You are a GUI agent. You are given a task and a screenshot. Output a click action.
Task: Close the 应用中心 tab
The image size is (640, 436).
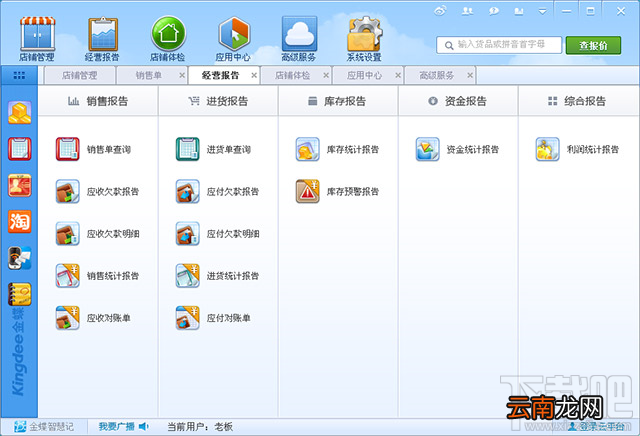[398, 76]
